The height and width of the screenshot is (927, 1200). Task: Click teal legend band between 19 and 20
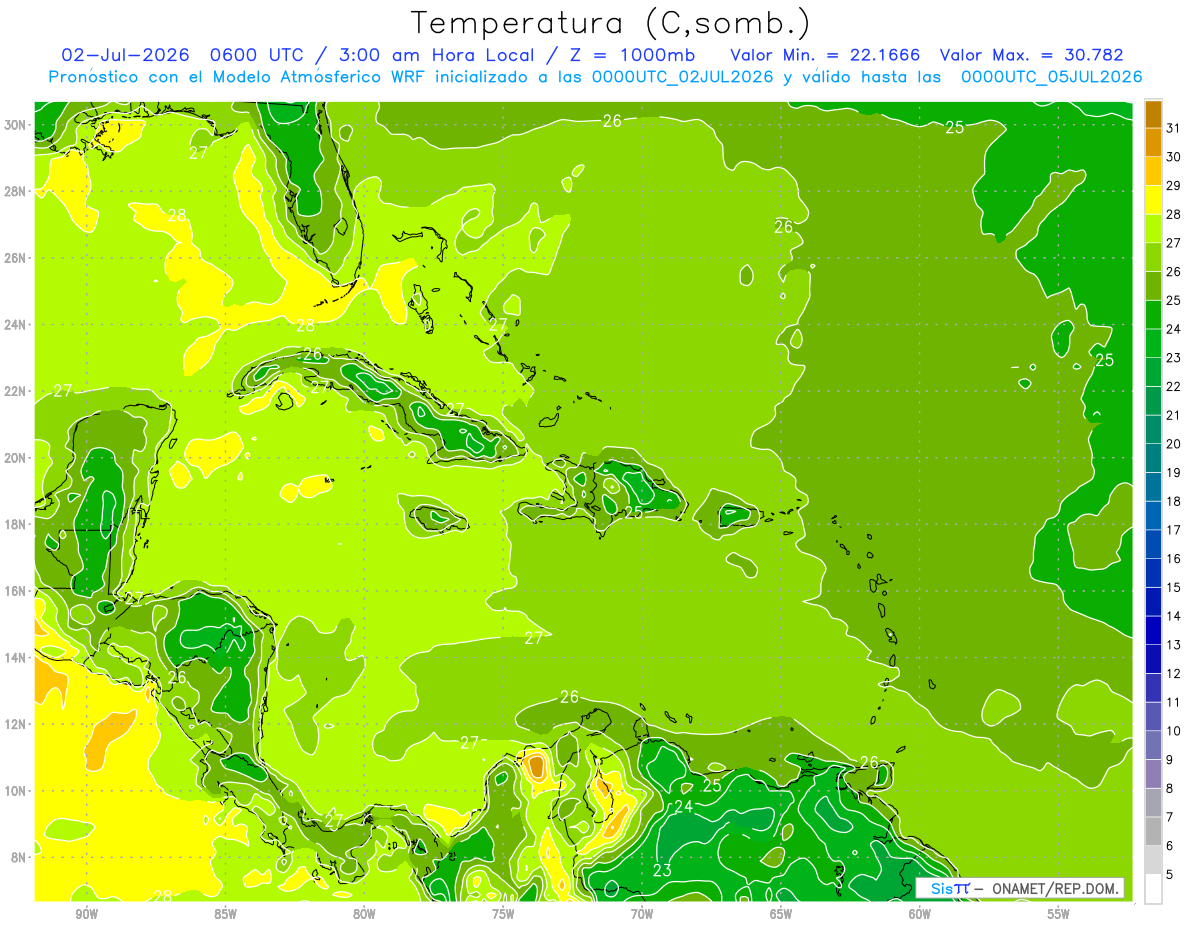[x=1153, y=458]
